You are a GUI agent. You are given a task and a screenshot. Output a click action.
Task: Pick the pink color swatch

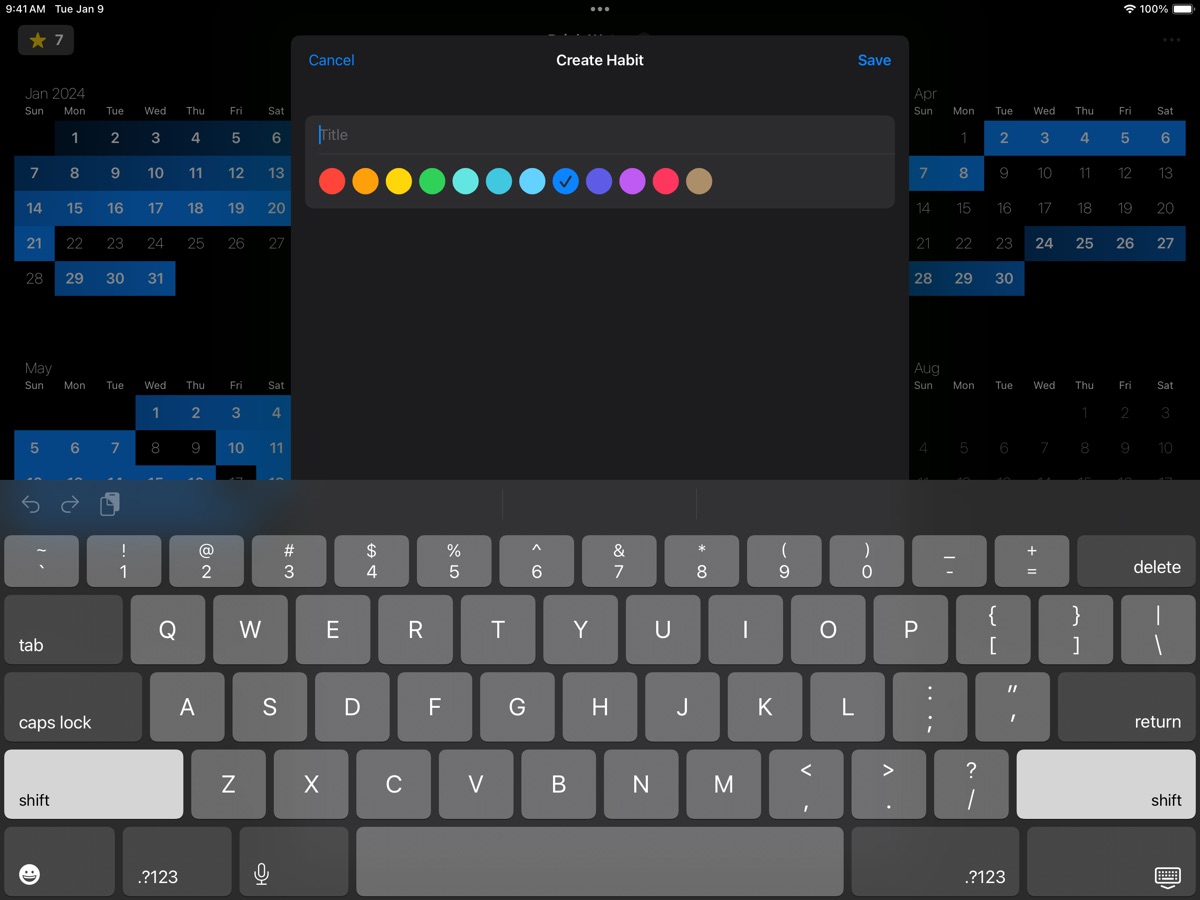pyautogui.click(x=666, y=181)
